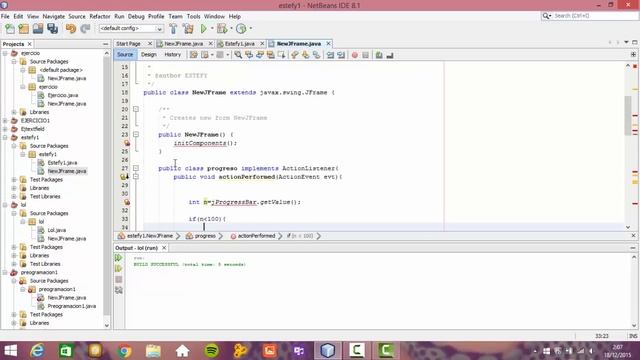Image resolution: width=640 pixels, height=360 pixels.
Task: Collapse code fold at line 27
Action: (136, 168)
